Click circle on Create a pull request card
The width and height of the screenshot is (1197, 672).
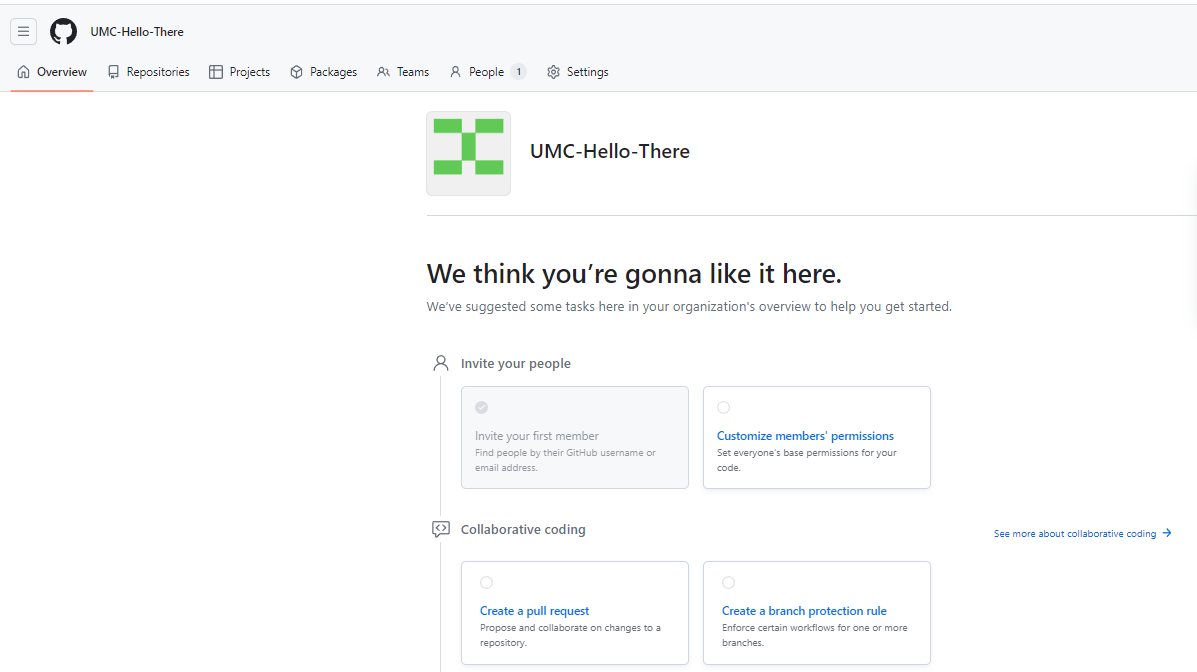pyautogui.click(x=486, y=583)
